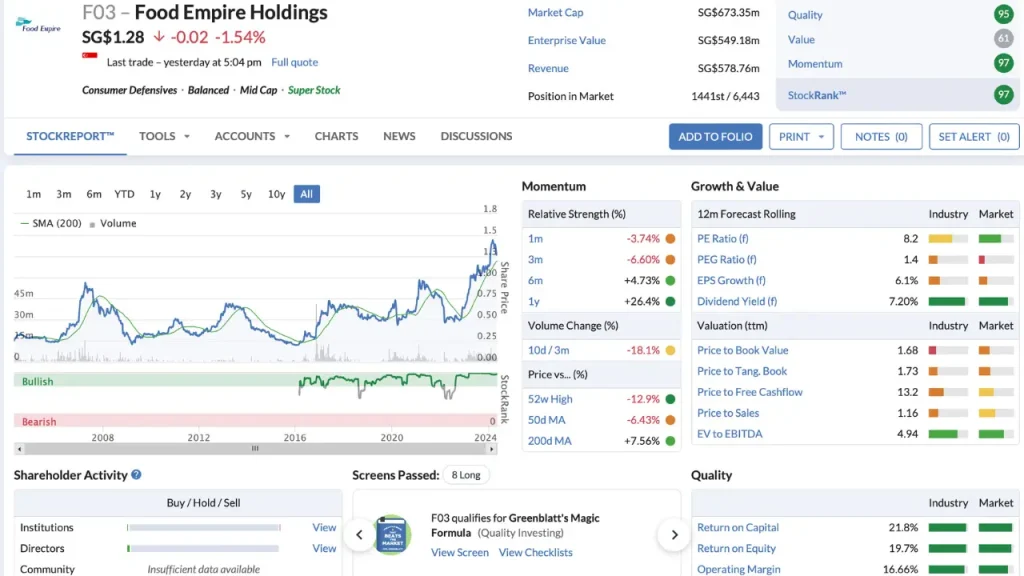Open the Operating Margin link
Image resolution: width=1024 pixels, height=576 pixels.
click(739, 569)
